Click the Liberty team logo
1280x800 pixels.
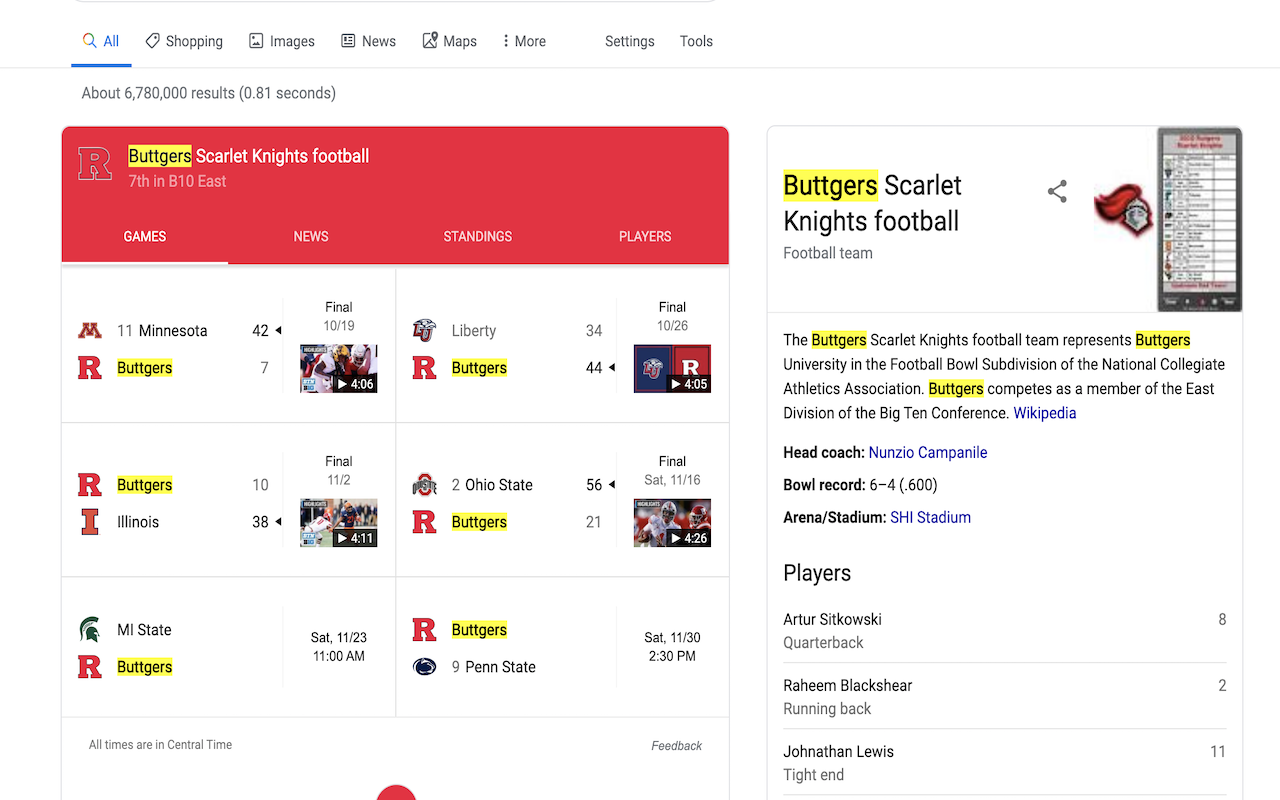pos(424,331)
